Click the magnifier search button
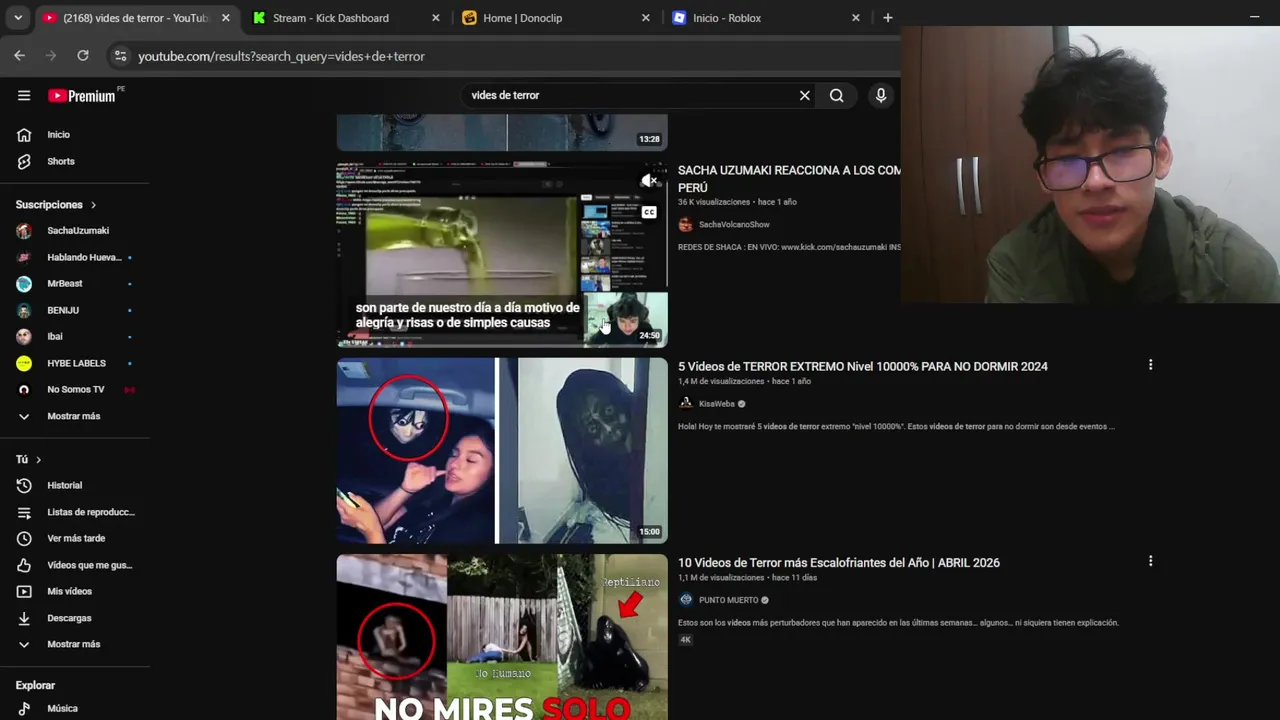 [x=837, y=95]
